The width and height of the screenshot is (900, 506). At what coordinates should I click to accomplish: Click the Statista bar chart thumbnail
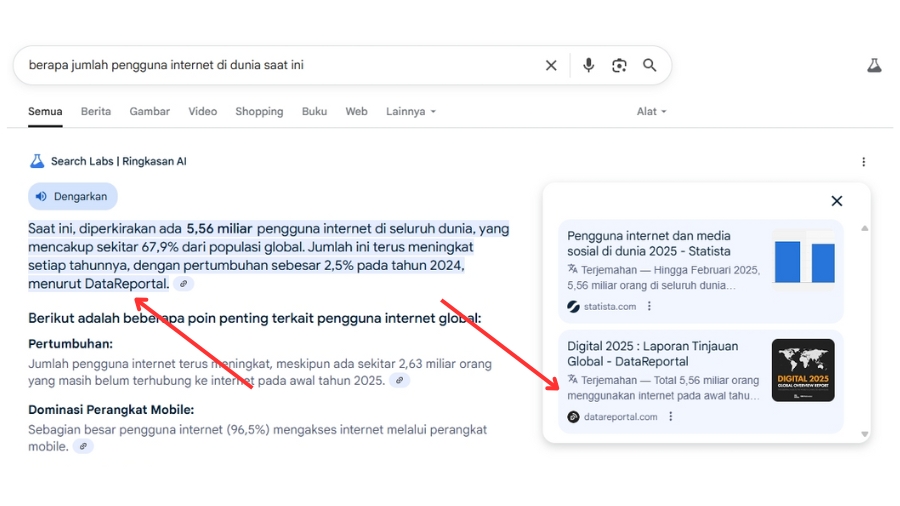coord(804,260)
